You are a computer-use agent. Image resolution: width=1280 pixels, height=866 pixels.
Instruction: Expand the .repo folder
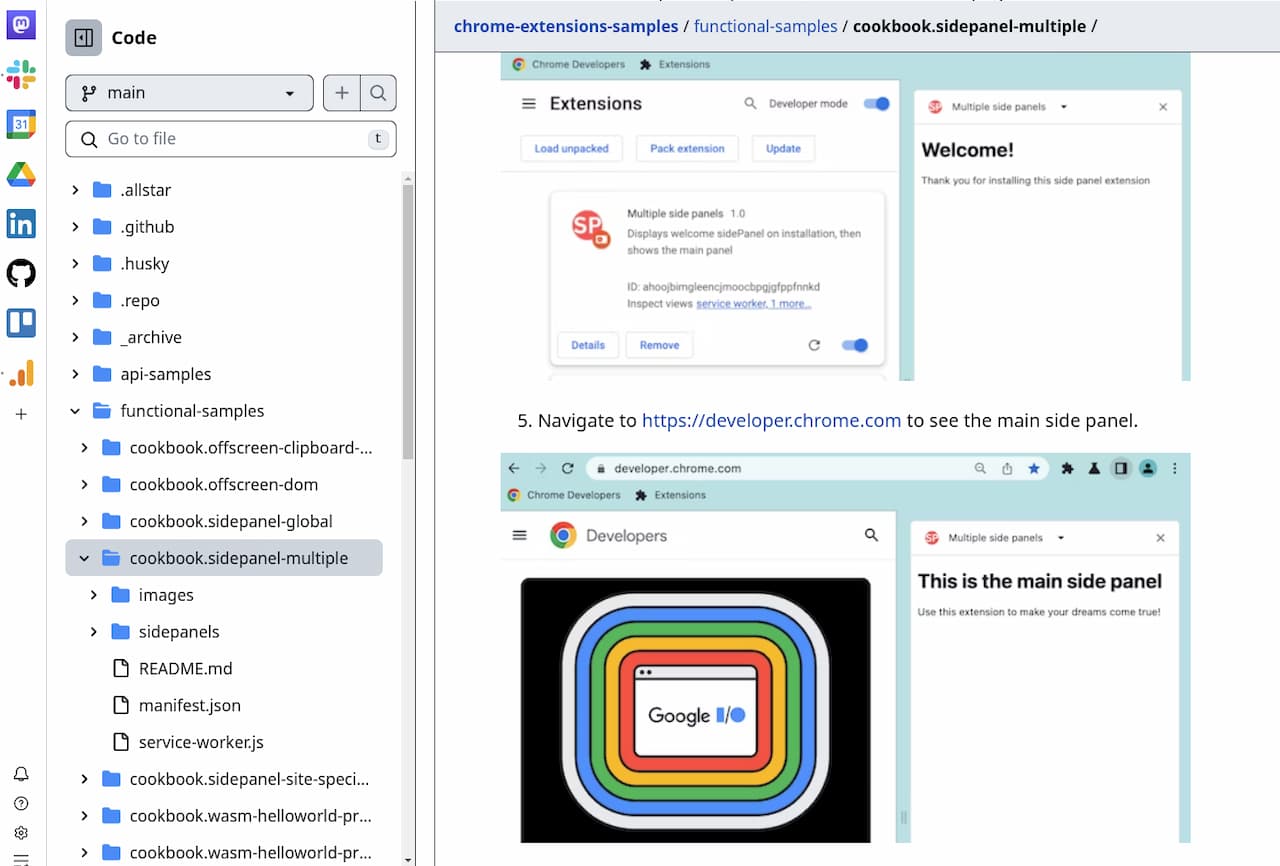(75, 301)
